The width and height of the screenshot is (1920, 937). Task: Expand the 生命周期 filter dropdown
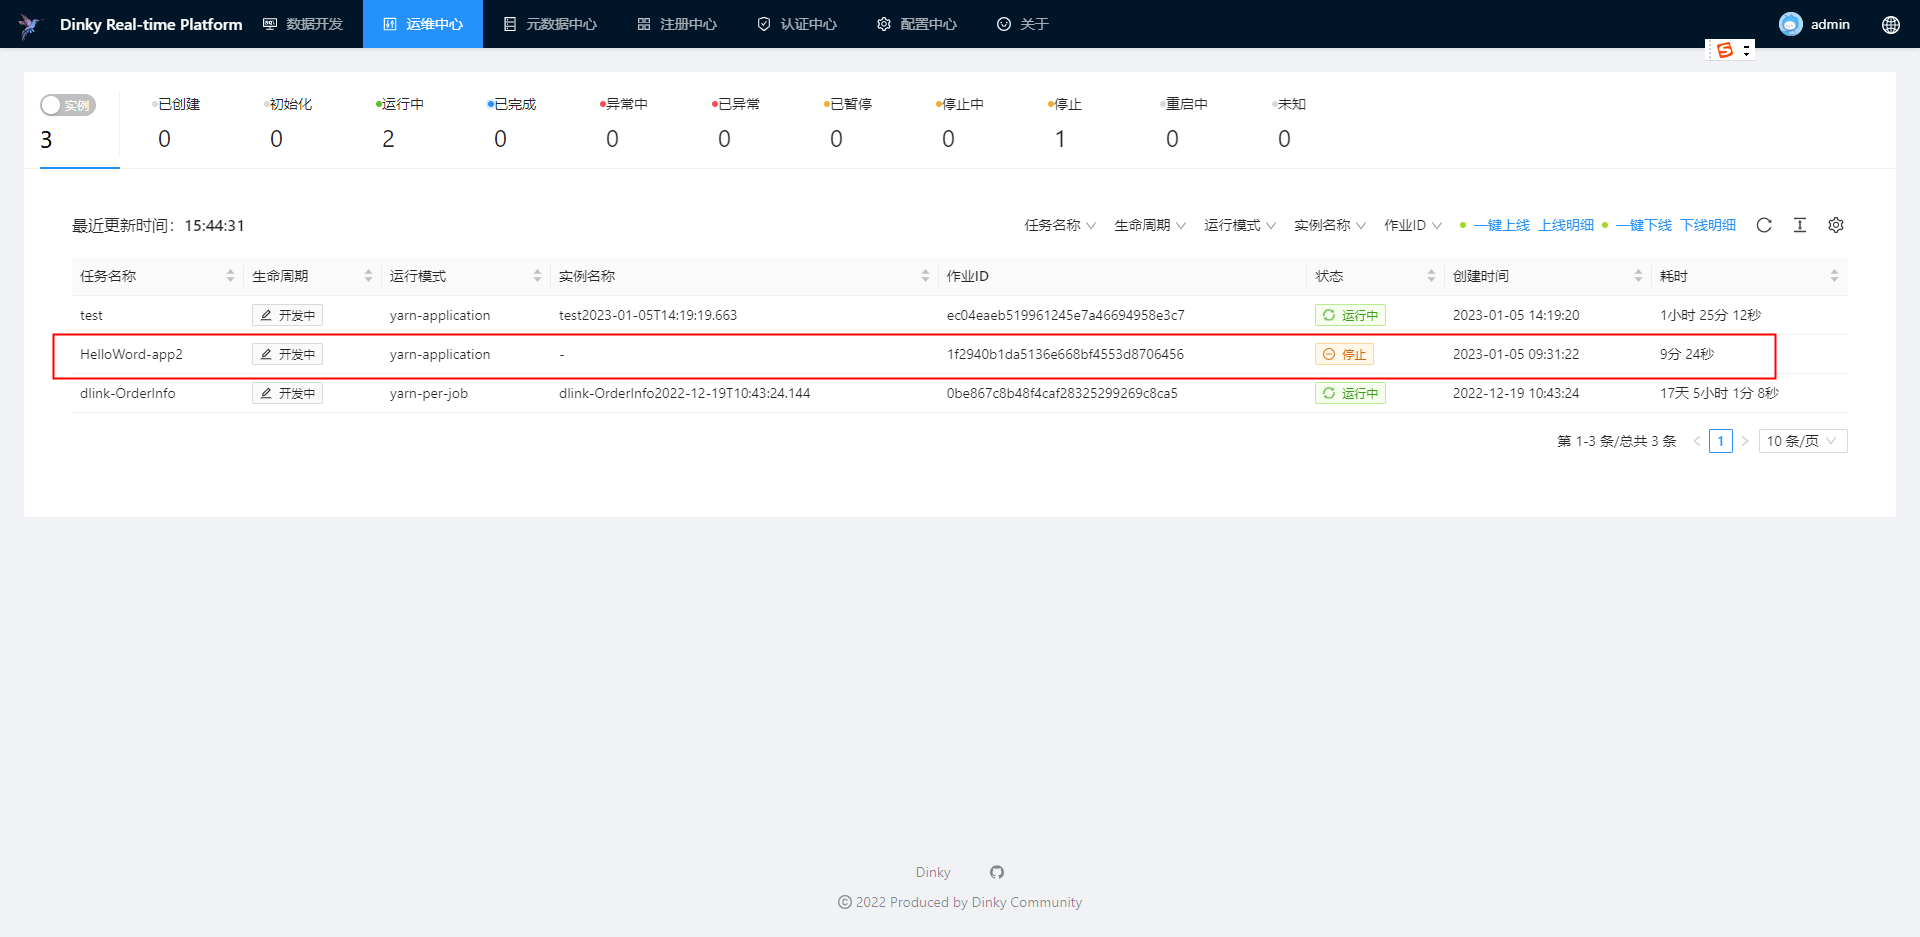(1148, 225)
